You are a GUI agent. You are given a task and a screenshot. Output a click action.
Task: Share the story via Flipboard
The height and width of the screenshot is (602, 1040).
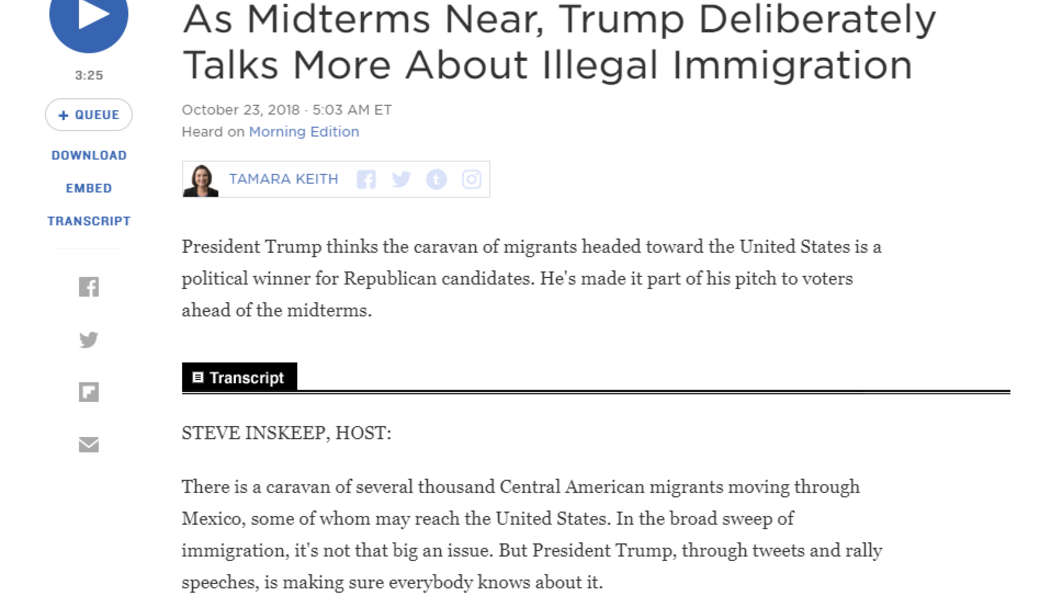tap(88, 391)
